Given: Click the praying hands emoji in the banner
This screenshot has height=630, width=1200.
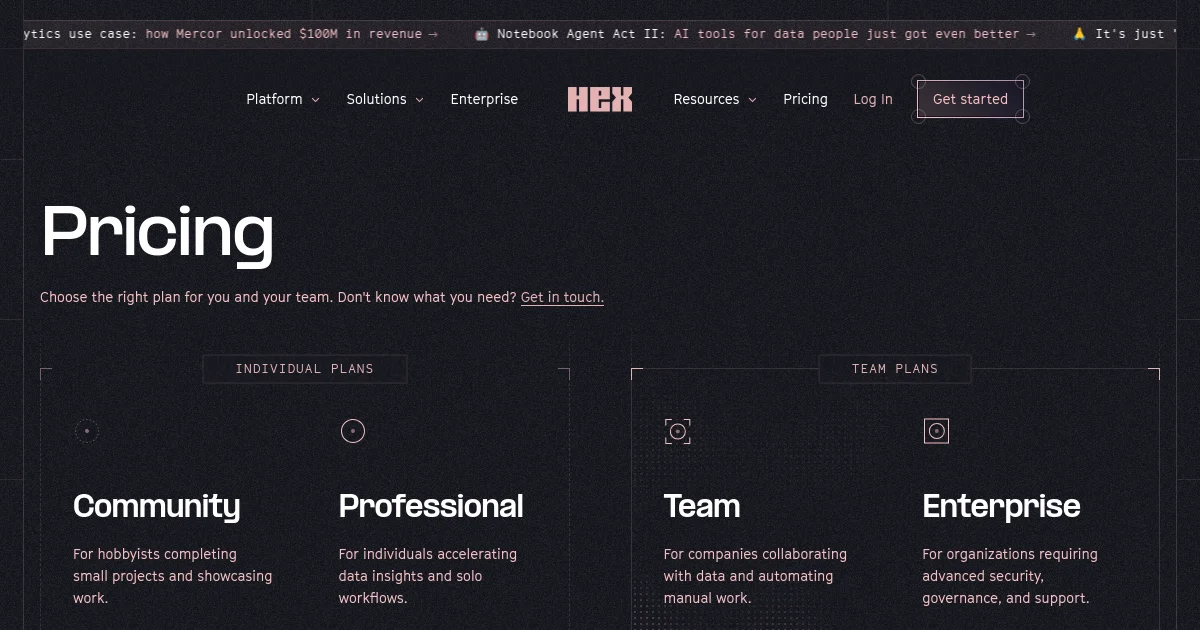Looking at the screenshot, I should pyautogui.click(x=1079, y=34).
